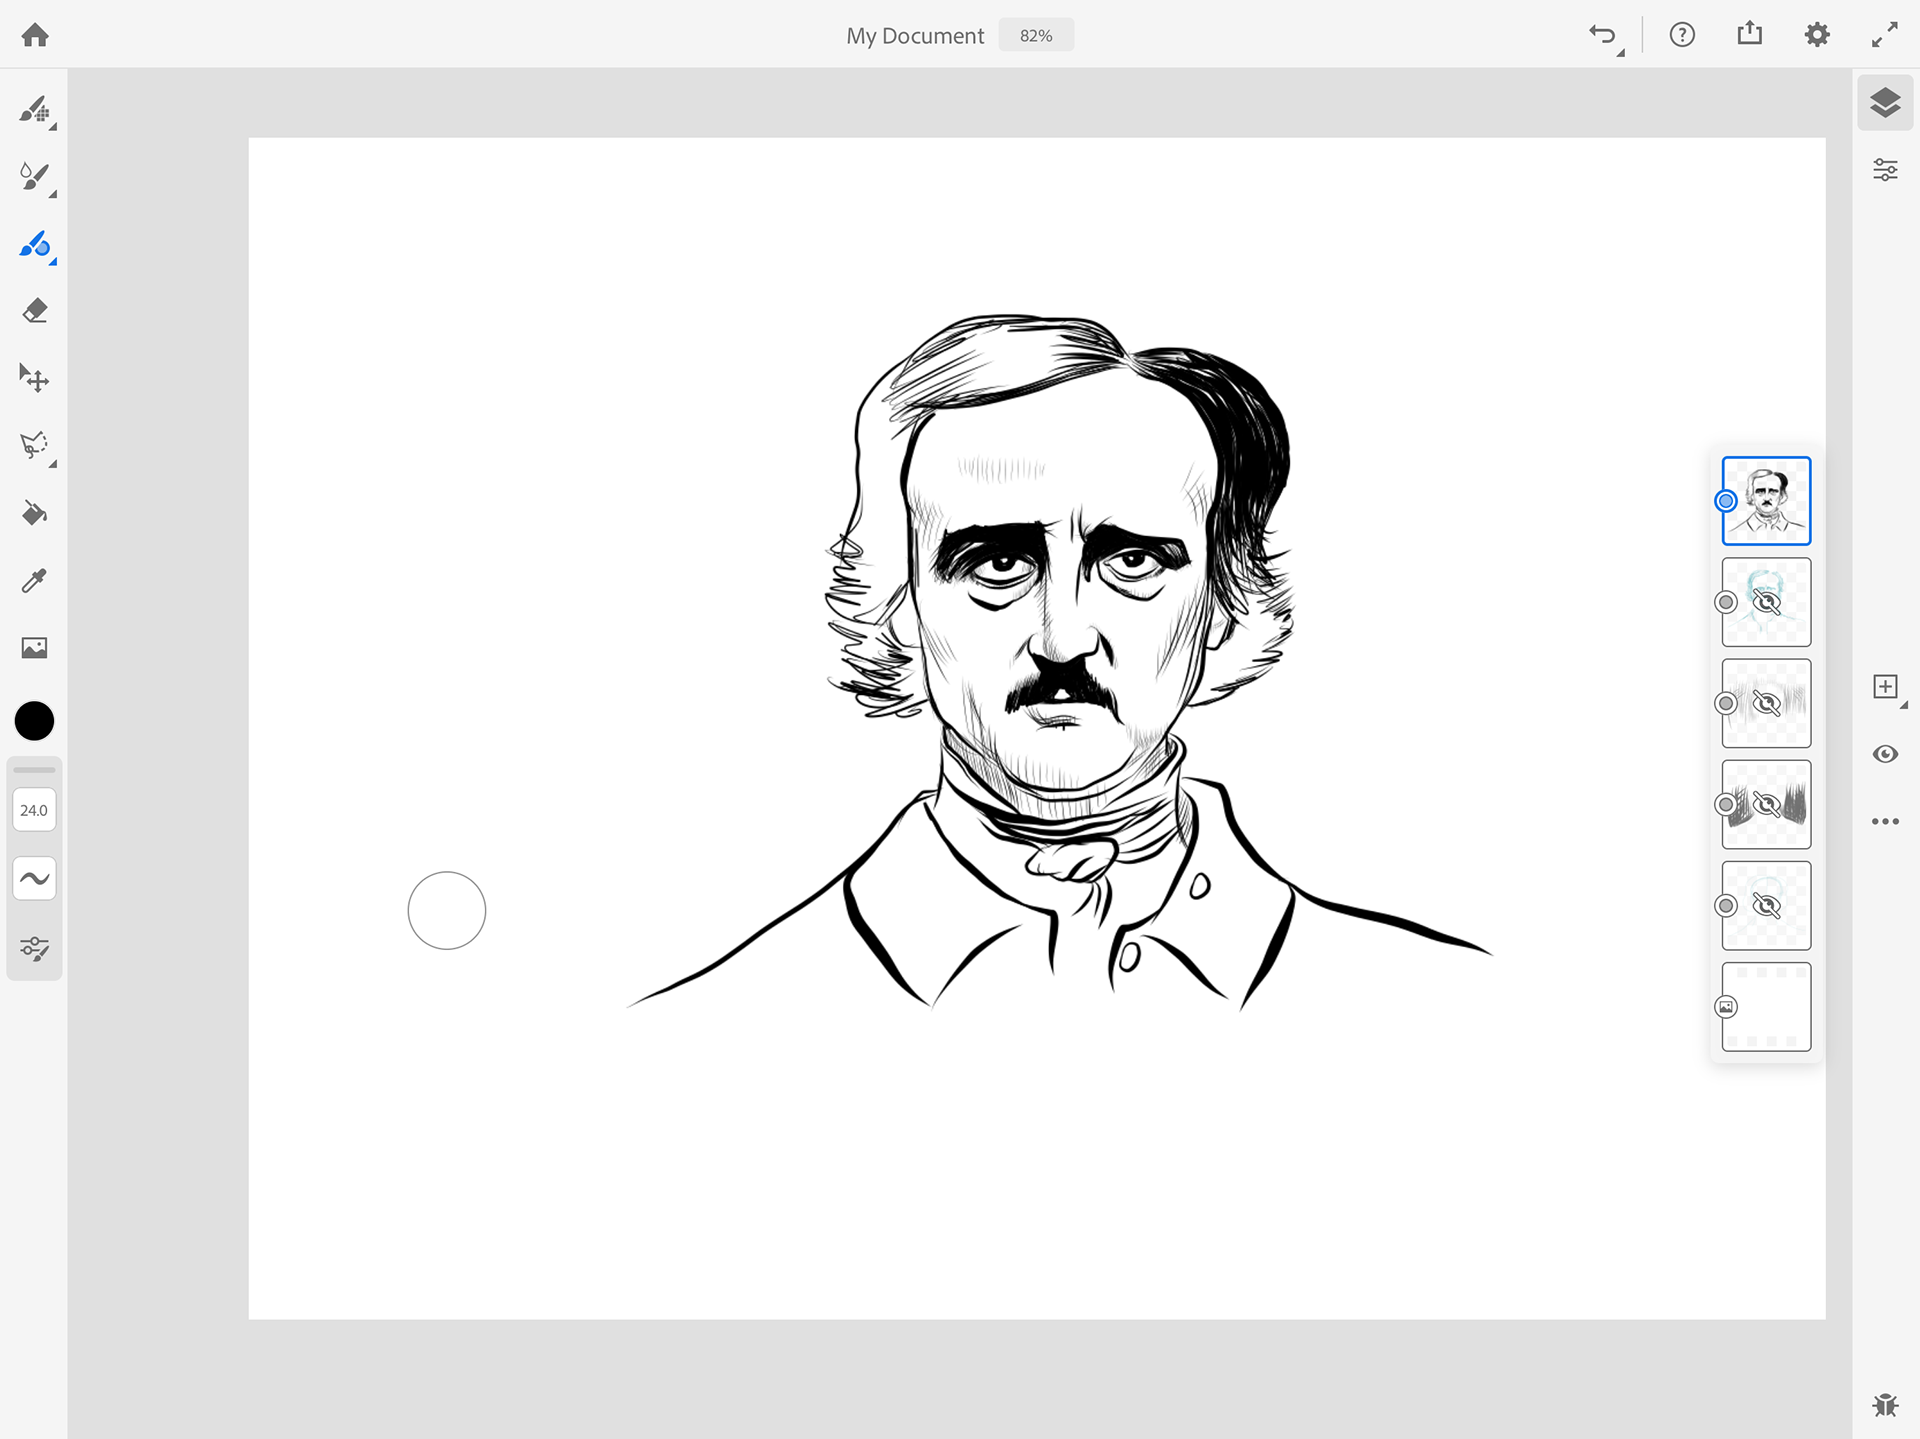Pick the Paint Bucket fill tool
1920x1439 pixels.
point(35,513)
